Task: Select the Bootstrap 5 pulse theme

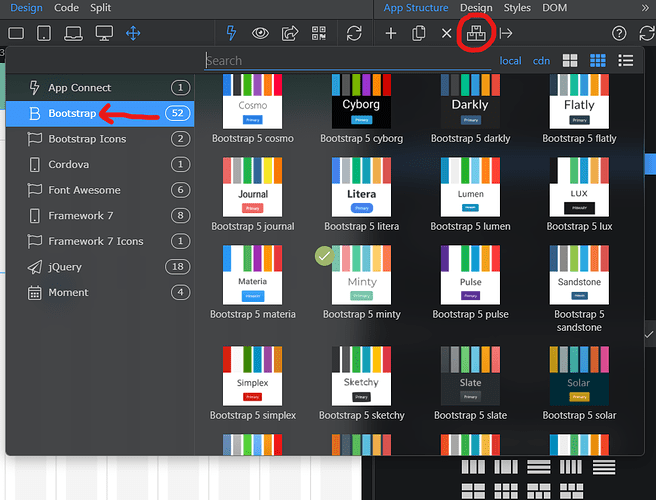Action: coord(470,275)
